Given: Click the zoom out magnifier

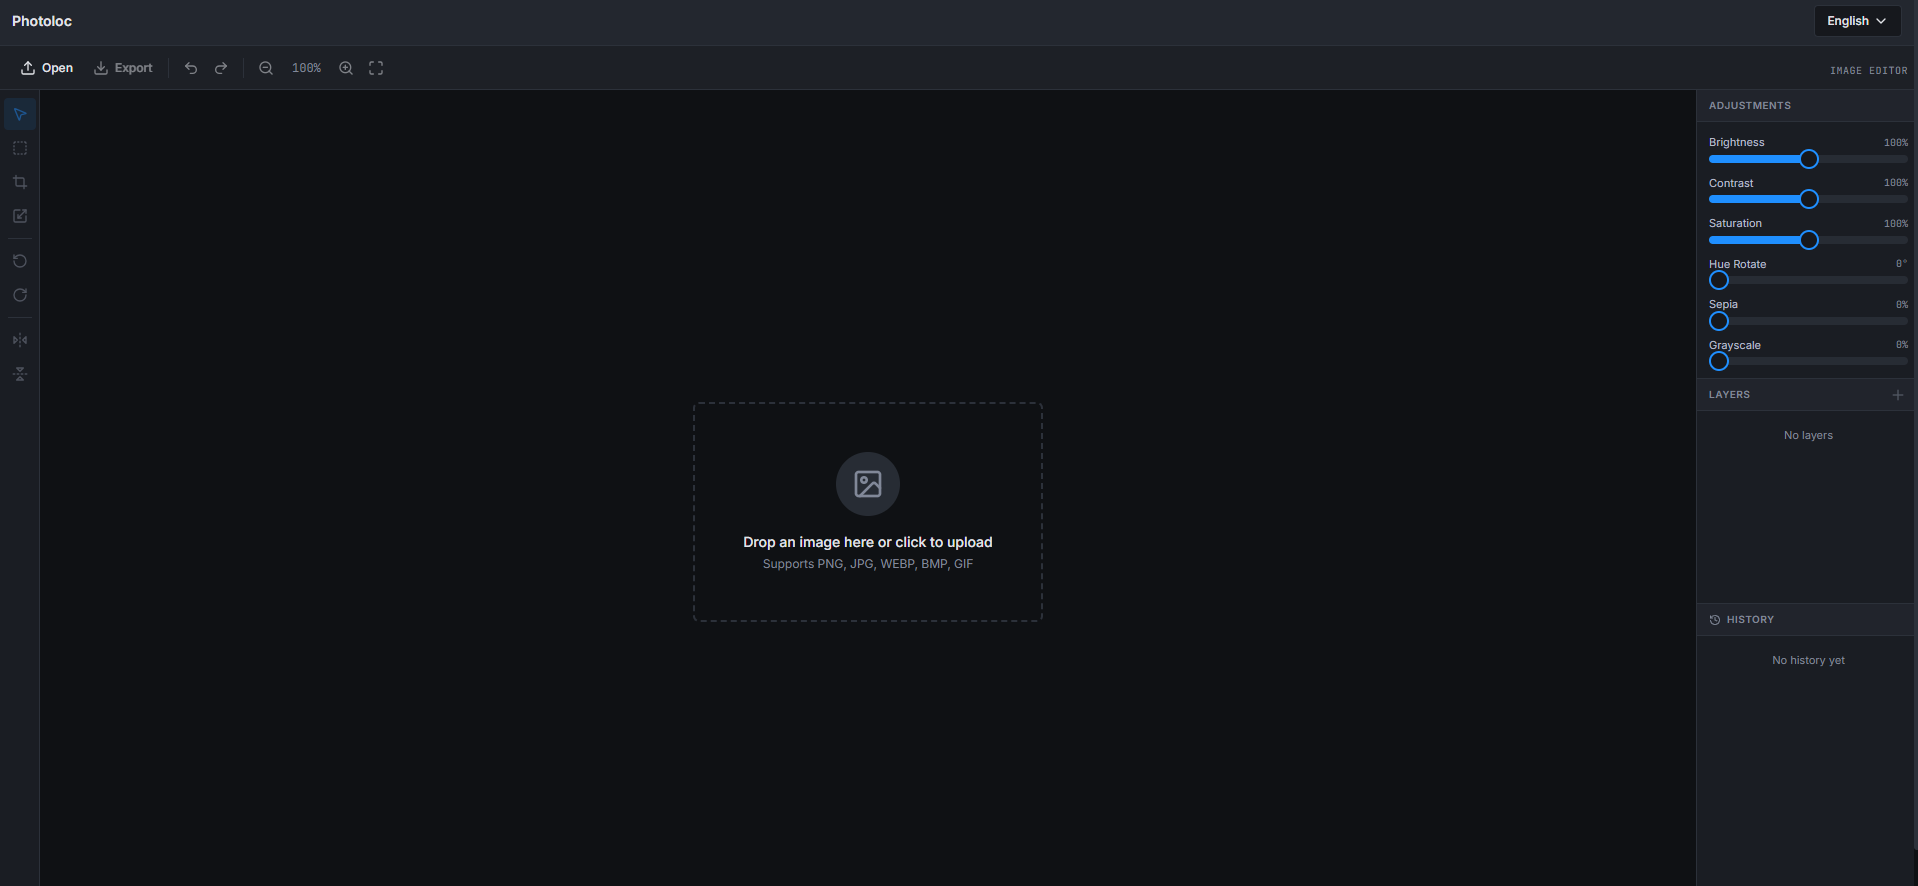Looking at the screenshot, I should tap(266, 68).
